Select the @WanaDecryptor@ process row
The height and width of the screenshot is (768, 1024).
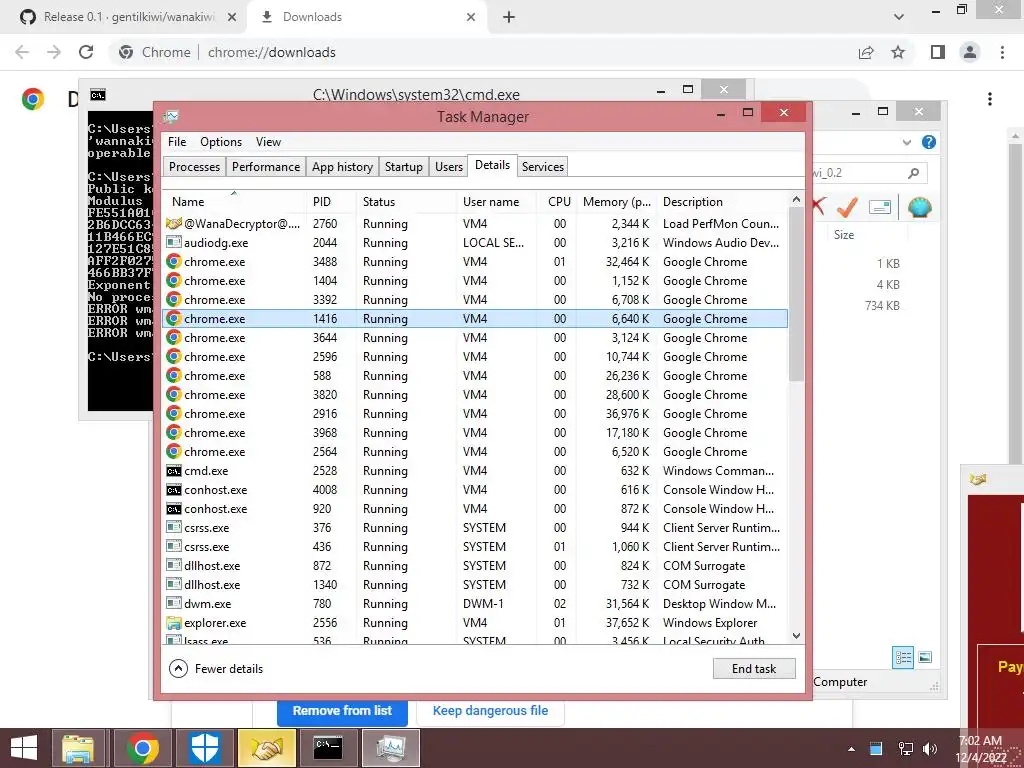pyautogui.click(x=475, y=223)
